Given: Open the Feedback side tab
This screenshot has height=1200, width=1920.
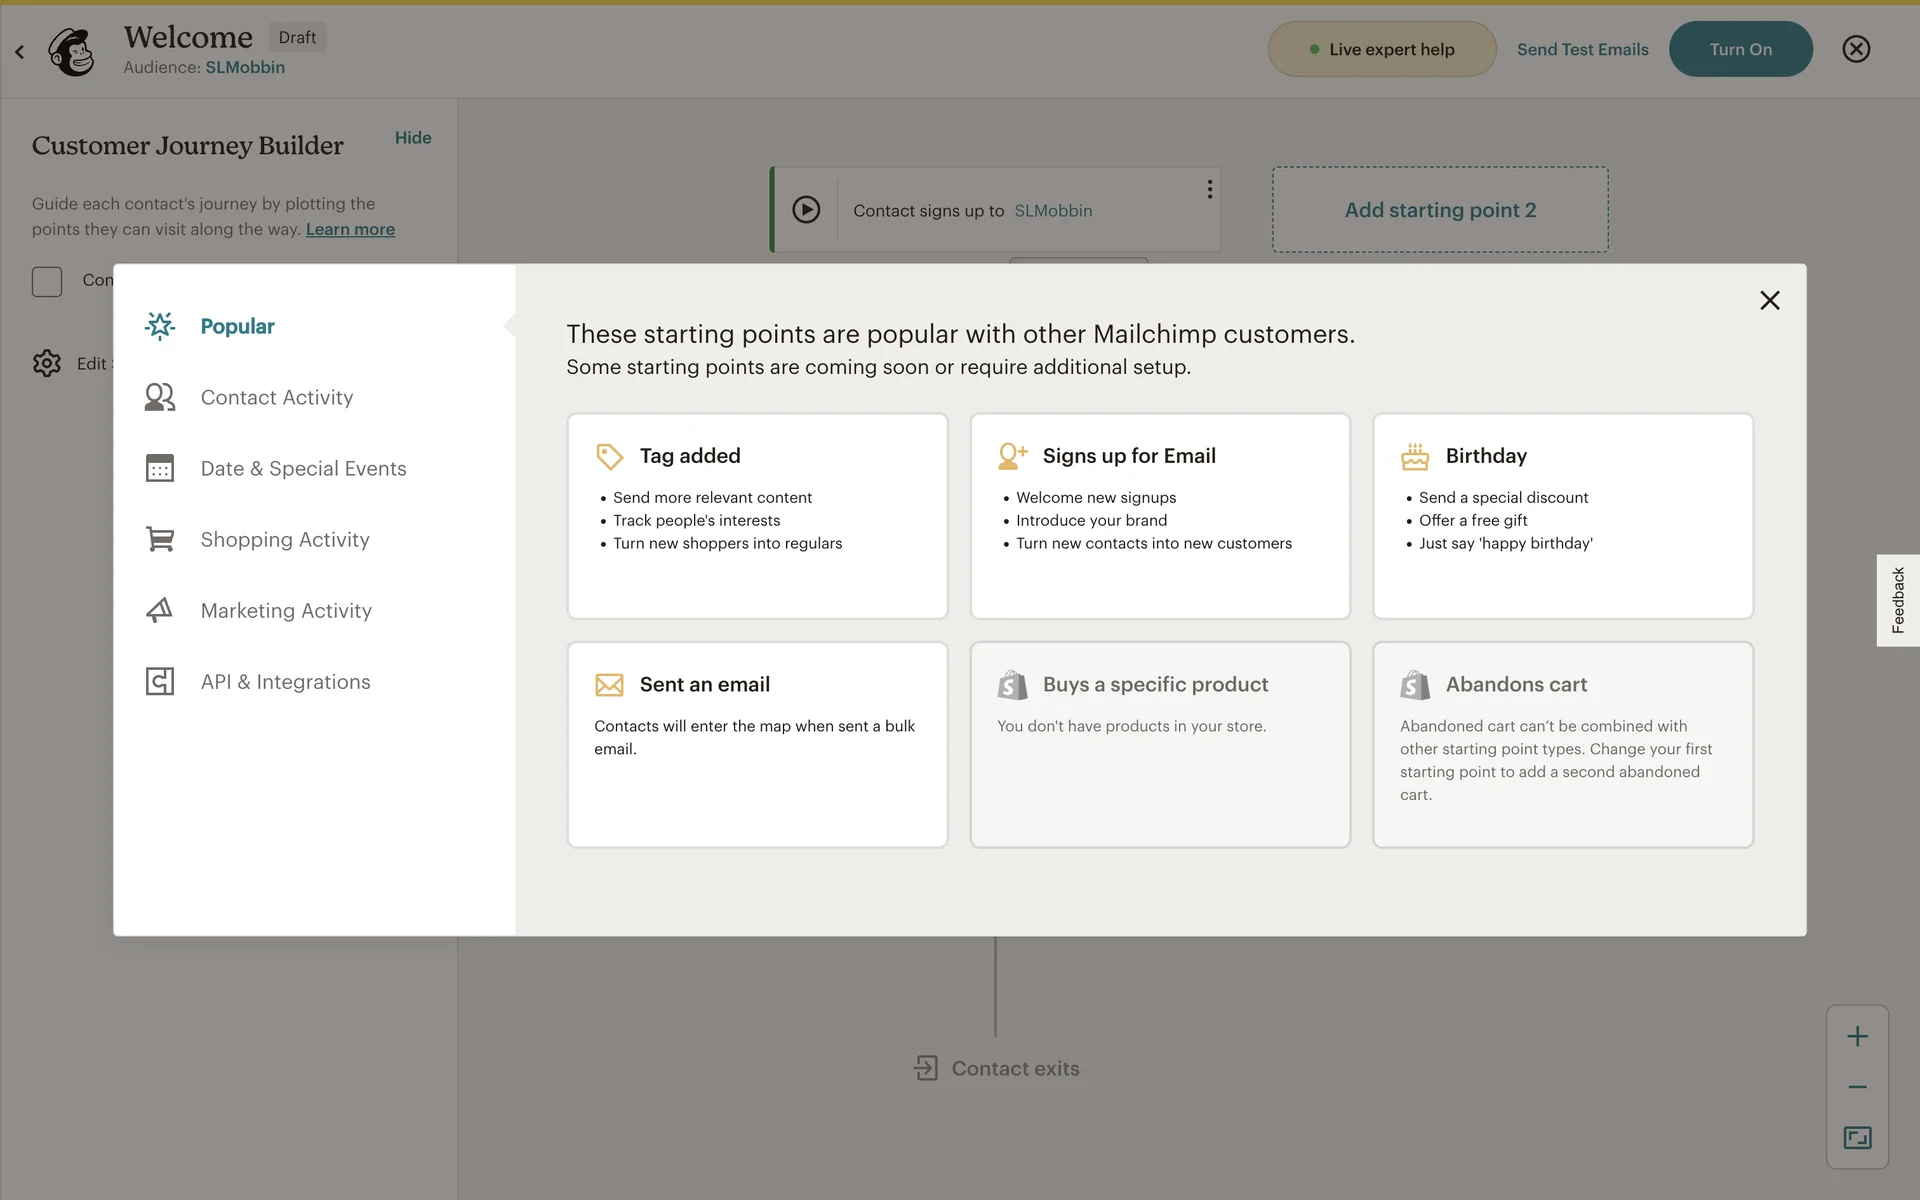Looking at the screenshot, I should (x=1897, y=600).
